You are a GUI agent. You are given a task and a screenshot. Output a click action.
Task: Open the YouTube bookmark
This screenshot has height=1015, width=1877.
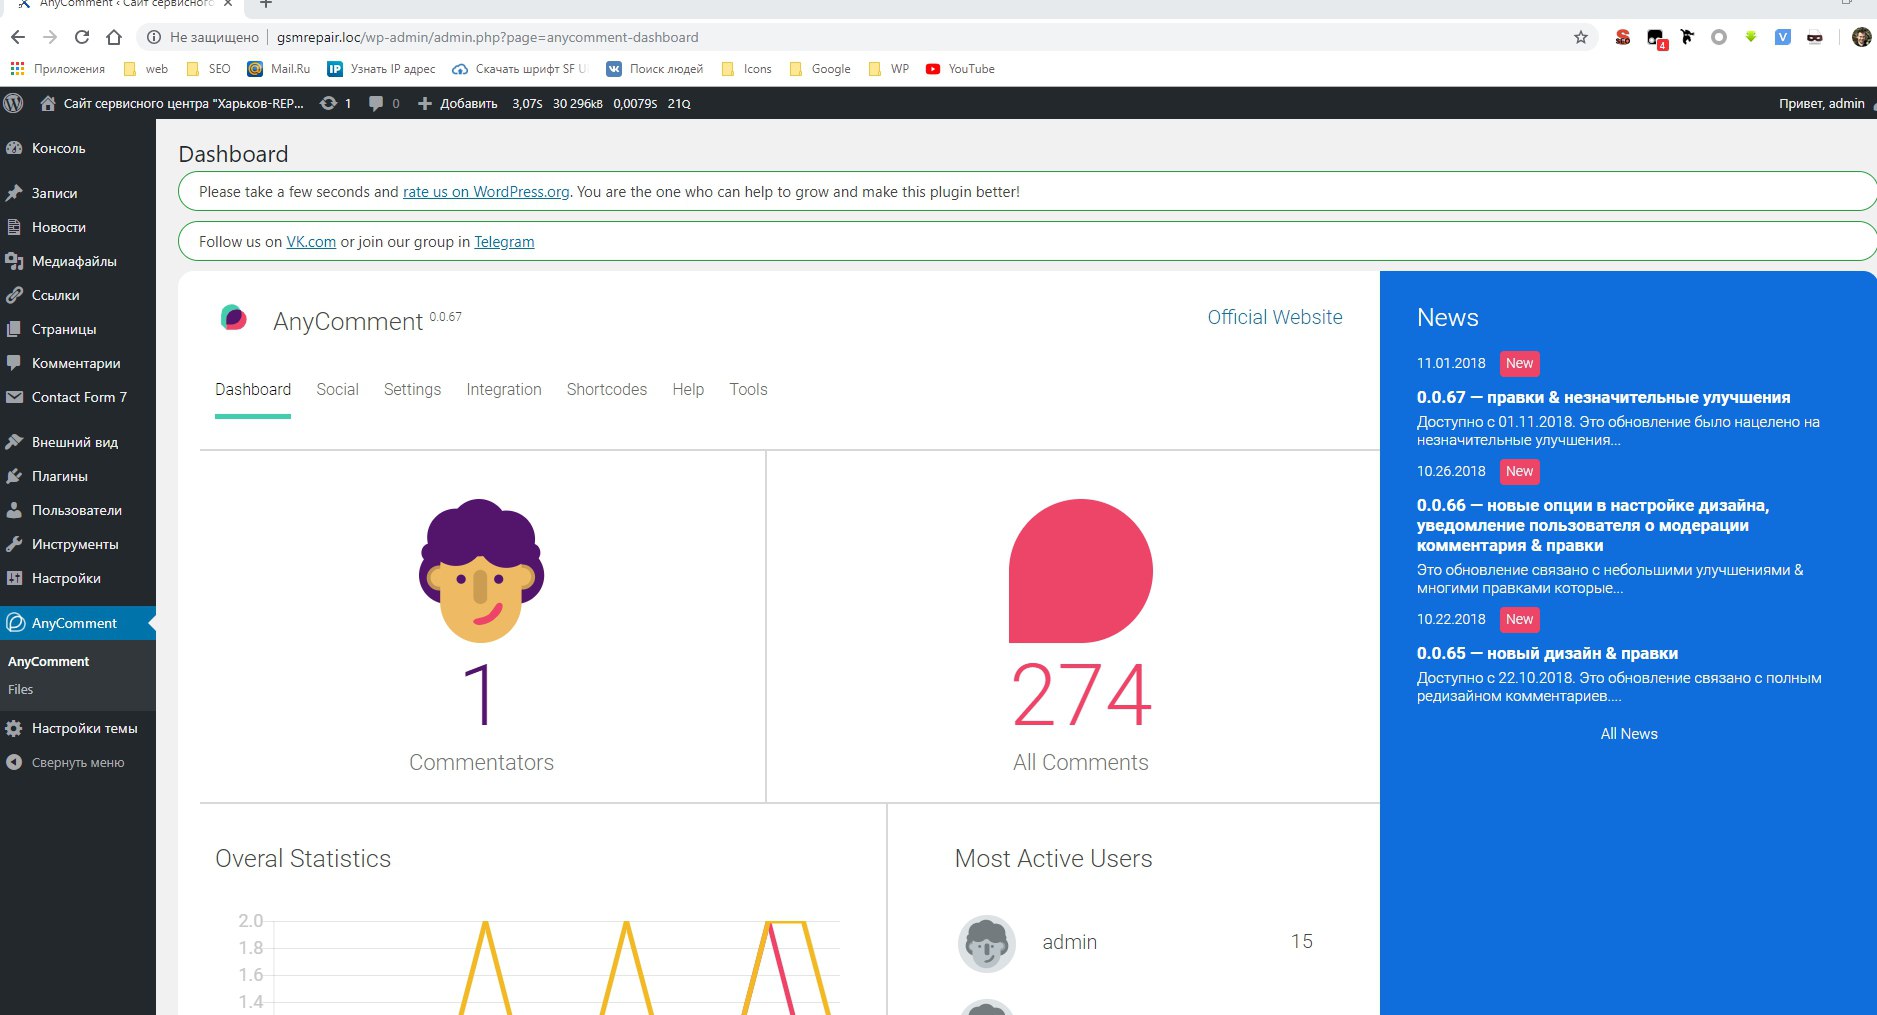click(x=960, y=69)
